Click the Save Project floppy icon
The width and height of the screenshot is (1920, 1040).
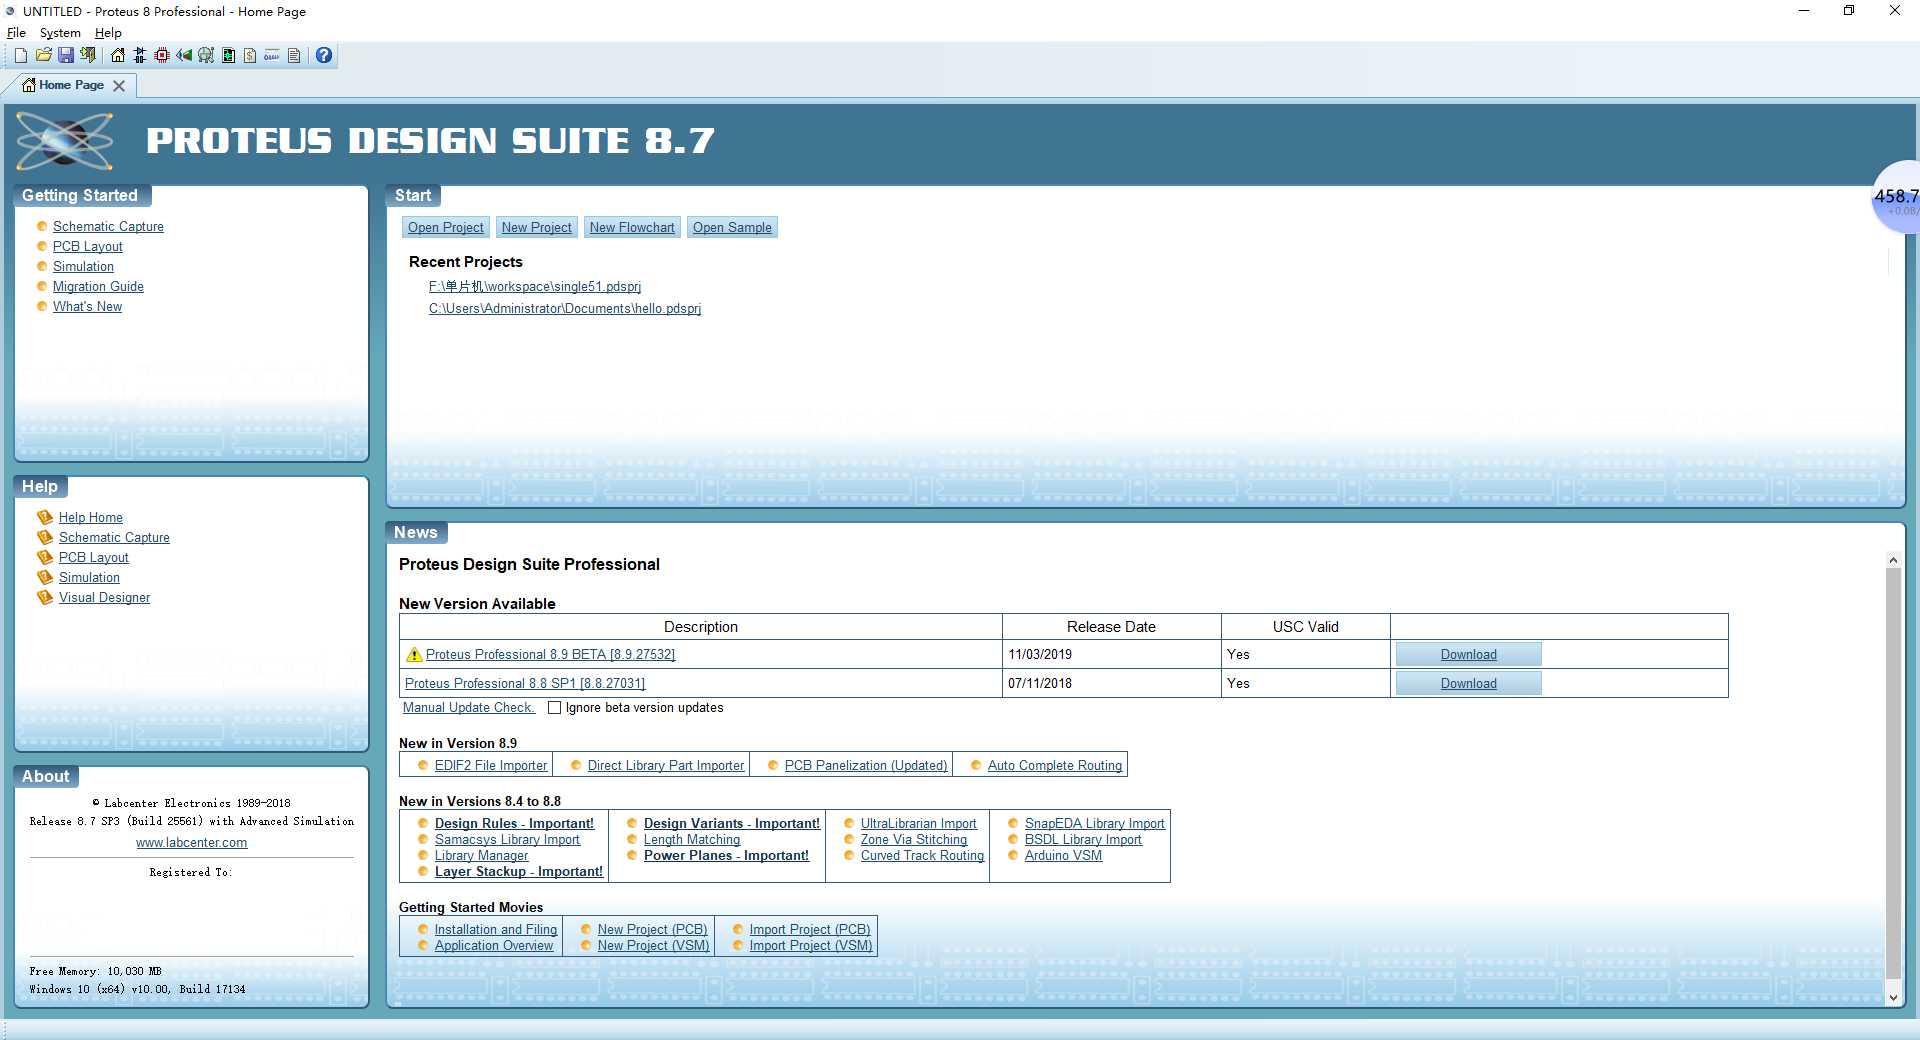(x=65, y=55)
